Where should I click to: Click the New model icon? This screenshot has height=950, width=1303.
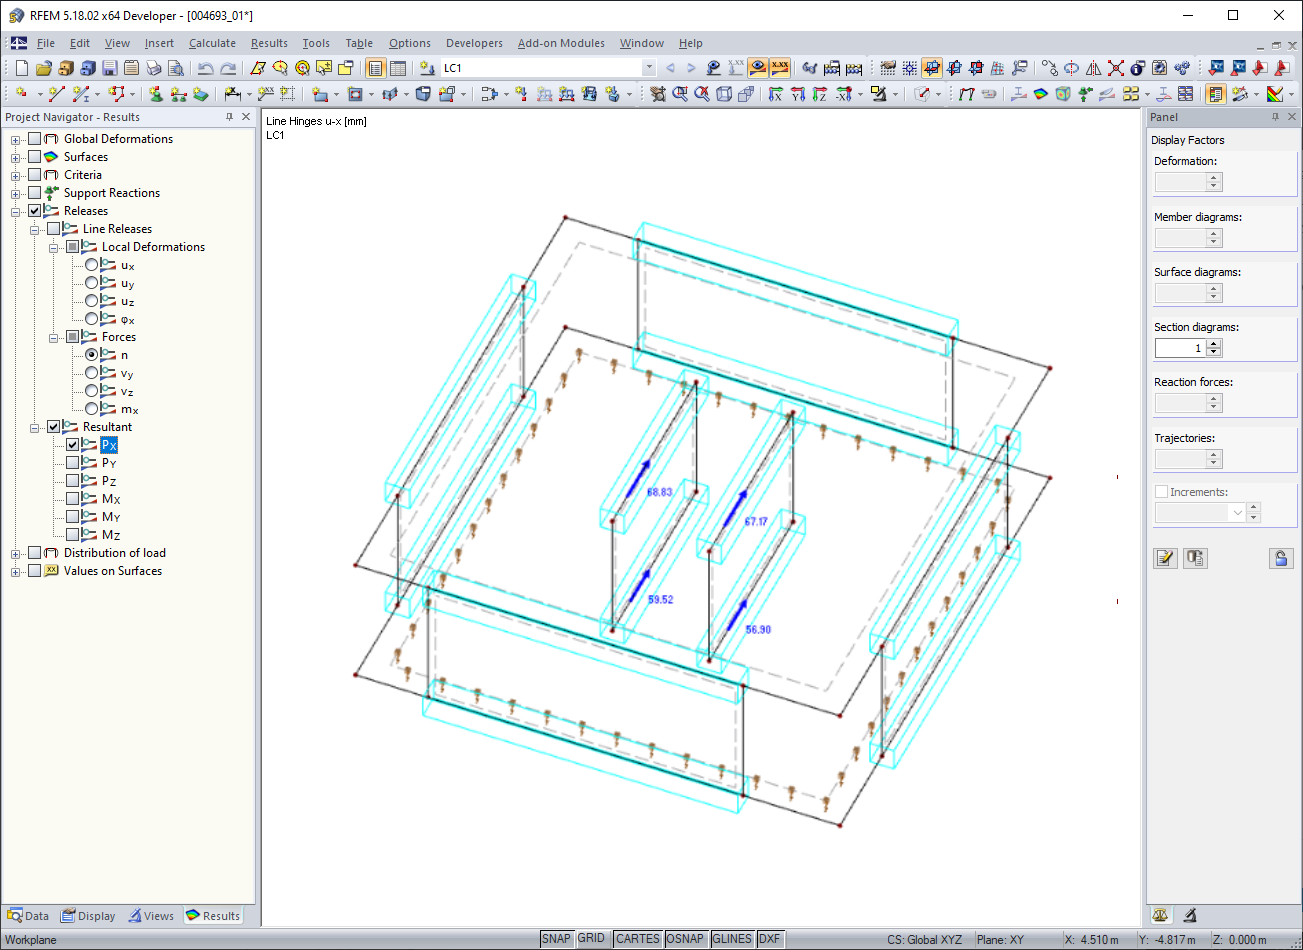pyautogui.click(x=21, y=68)
